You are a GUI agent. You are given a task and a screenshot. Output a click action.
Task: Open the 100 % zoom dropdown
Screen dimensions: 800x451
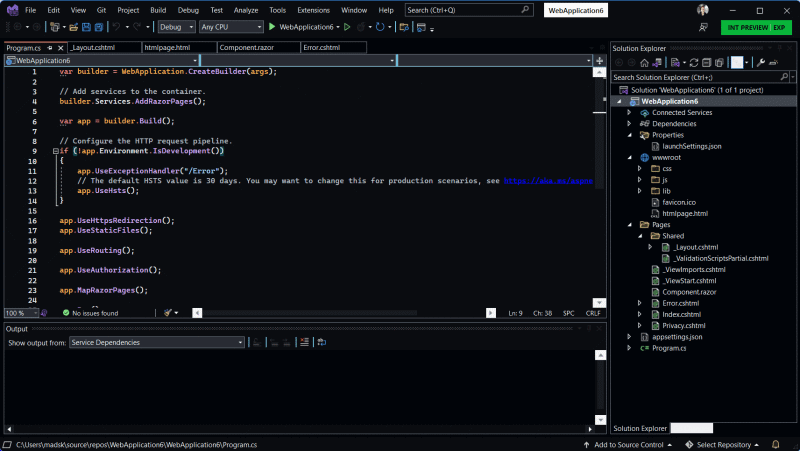tap(21, 313)
